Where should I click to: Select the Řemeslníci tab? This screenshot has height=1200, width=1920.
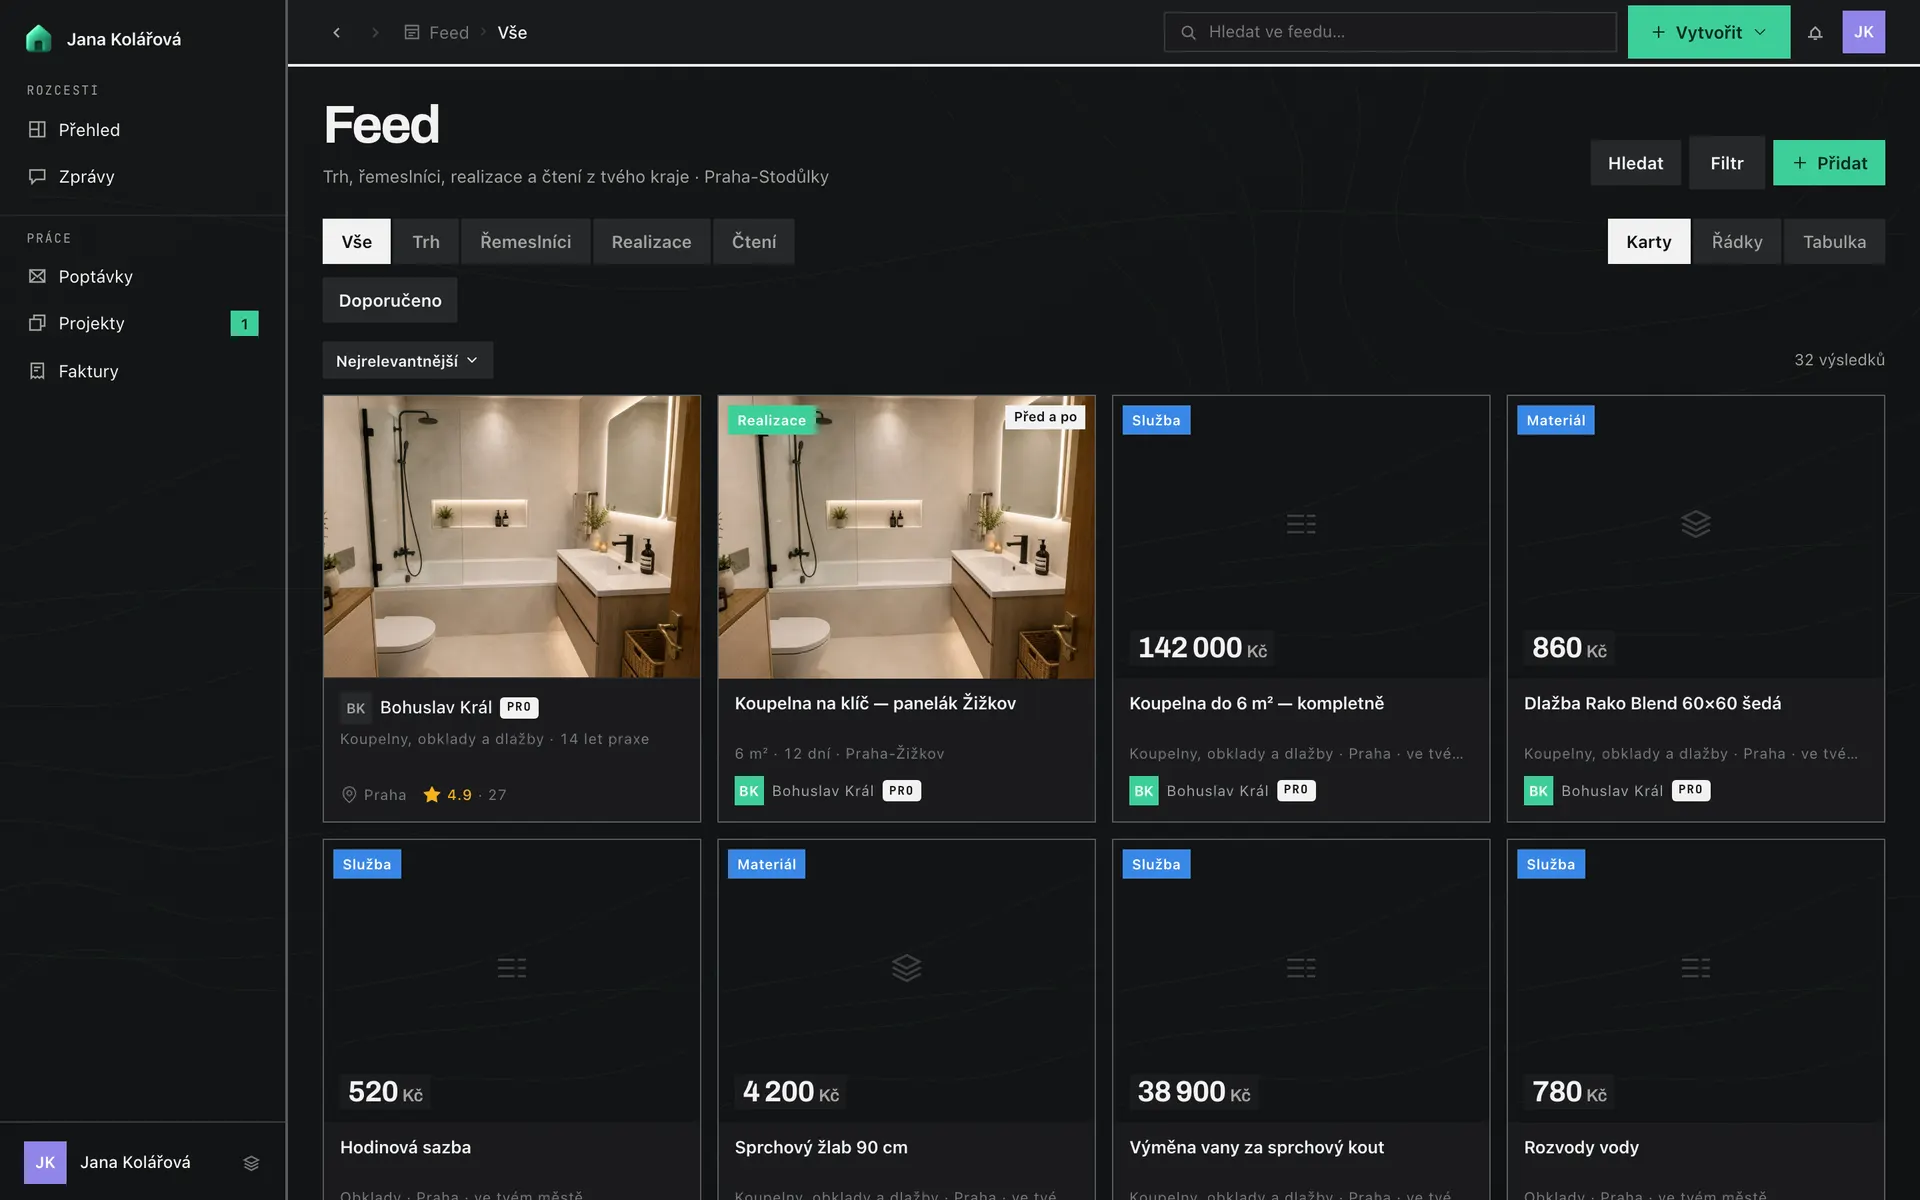525,241
